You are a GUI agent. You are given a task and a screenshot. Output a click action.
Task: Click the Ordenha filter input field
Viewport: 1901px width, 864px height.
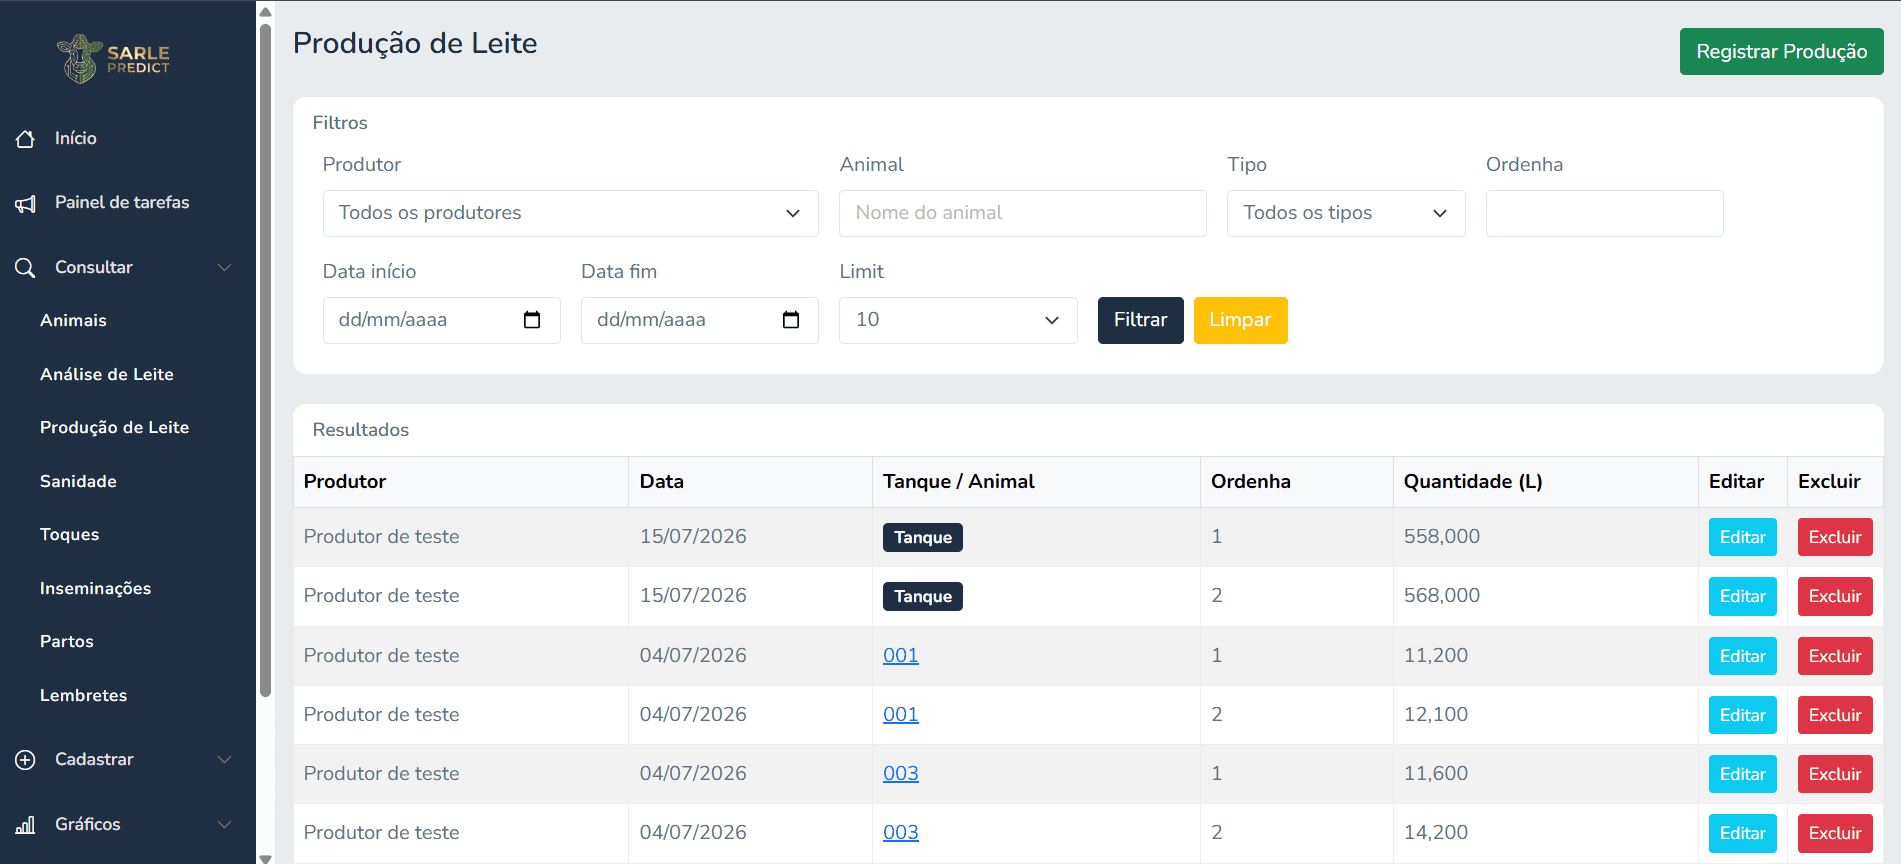pyautogui.click(x=1604, y=213)
